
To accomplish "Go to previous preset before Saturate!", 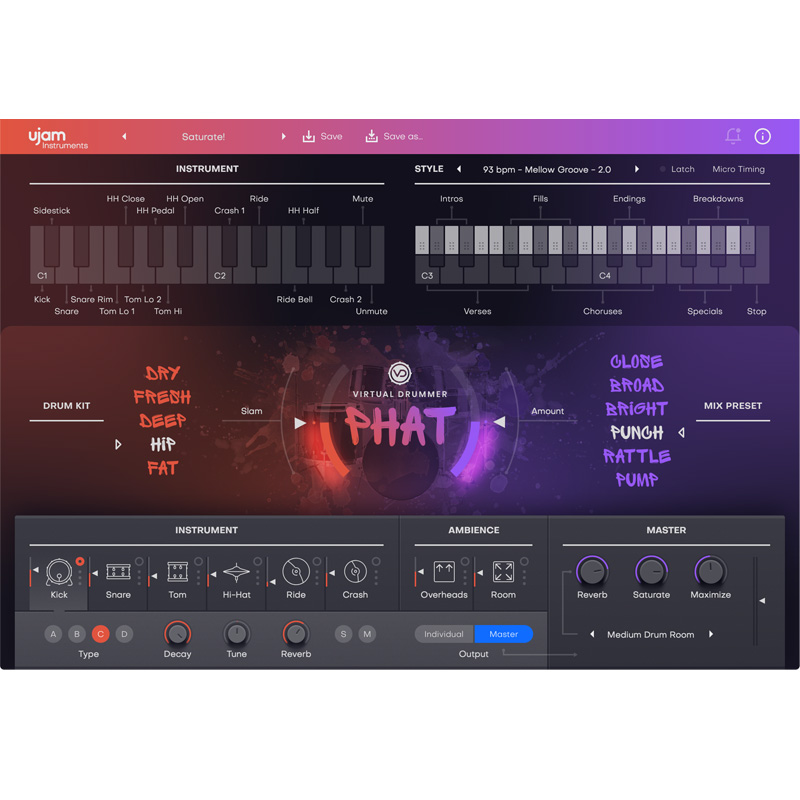I will pos(124,136).
